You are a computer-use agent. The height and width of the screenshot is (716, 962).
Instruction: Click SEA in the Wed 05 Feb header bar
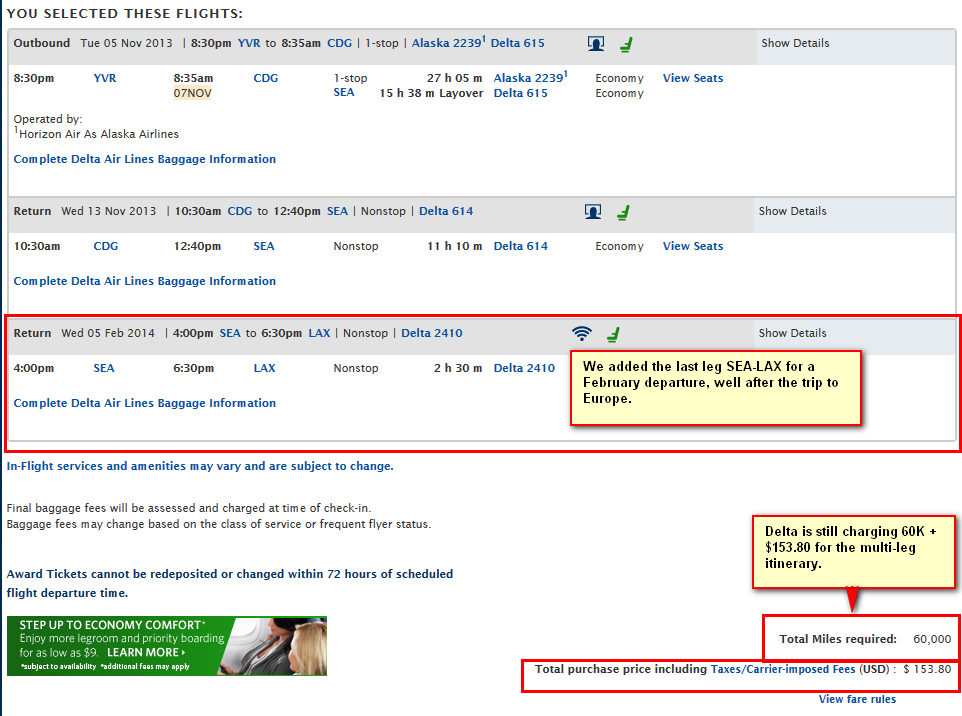coord(230,333)
